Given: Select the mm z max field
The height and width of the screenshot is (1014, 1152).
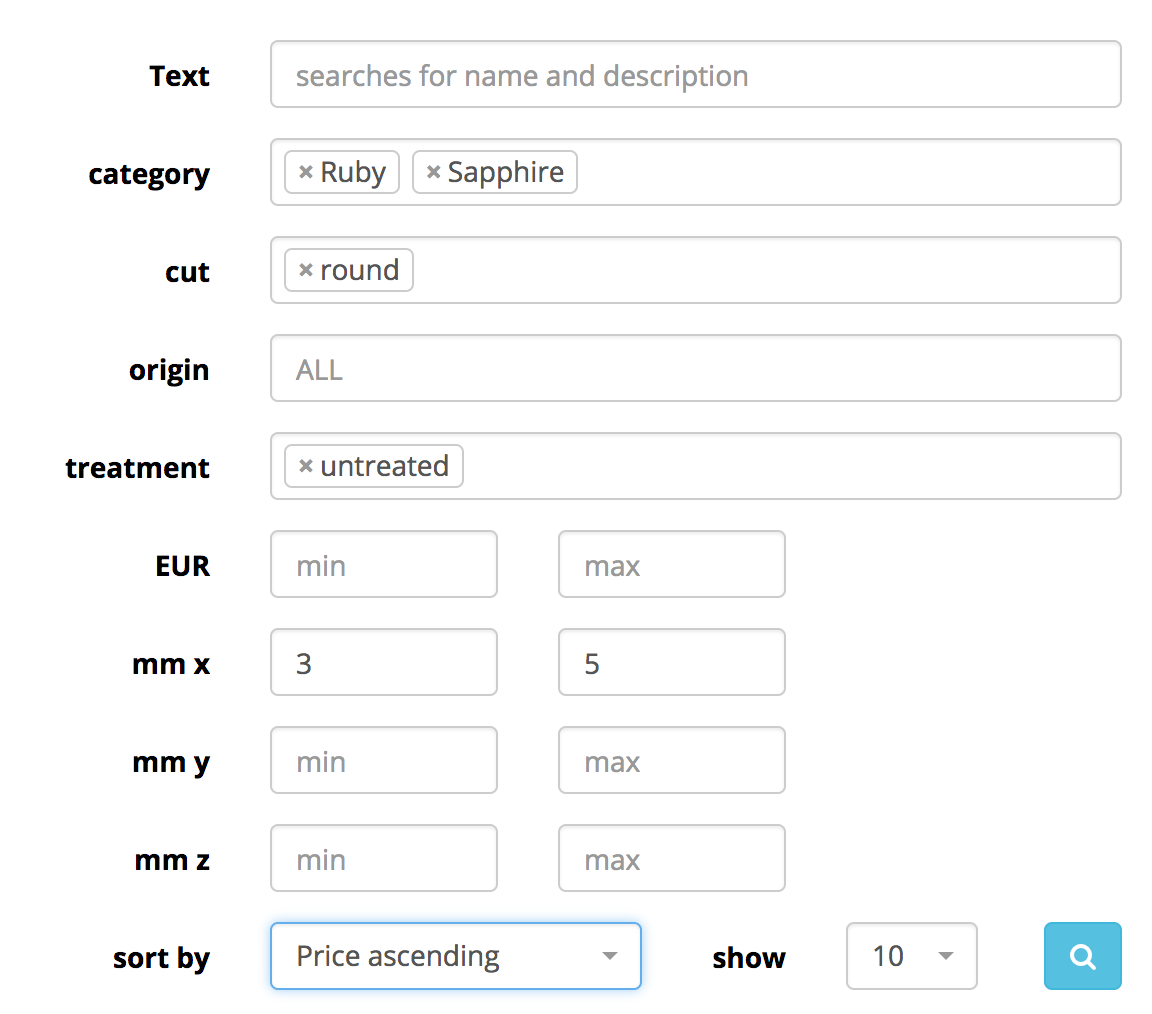Looking at the screenshot, I should [x=671, y=858].
